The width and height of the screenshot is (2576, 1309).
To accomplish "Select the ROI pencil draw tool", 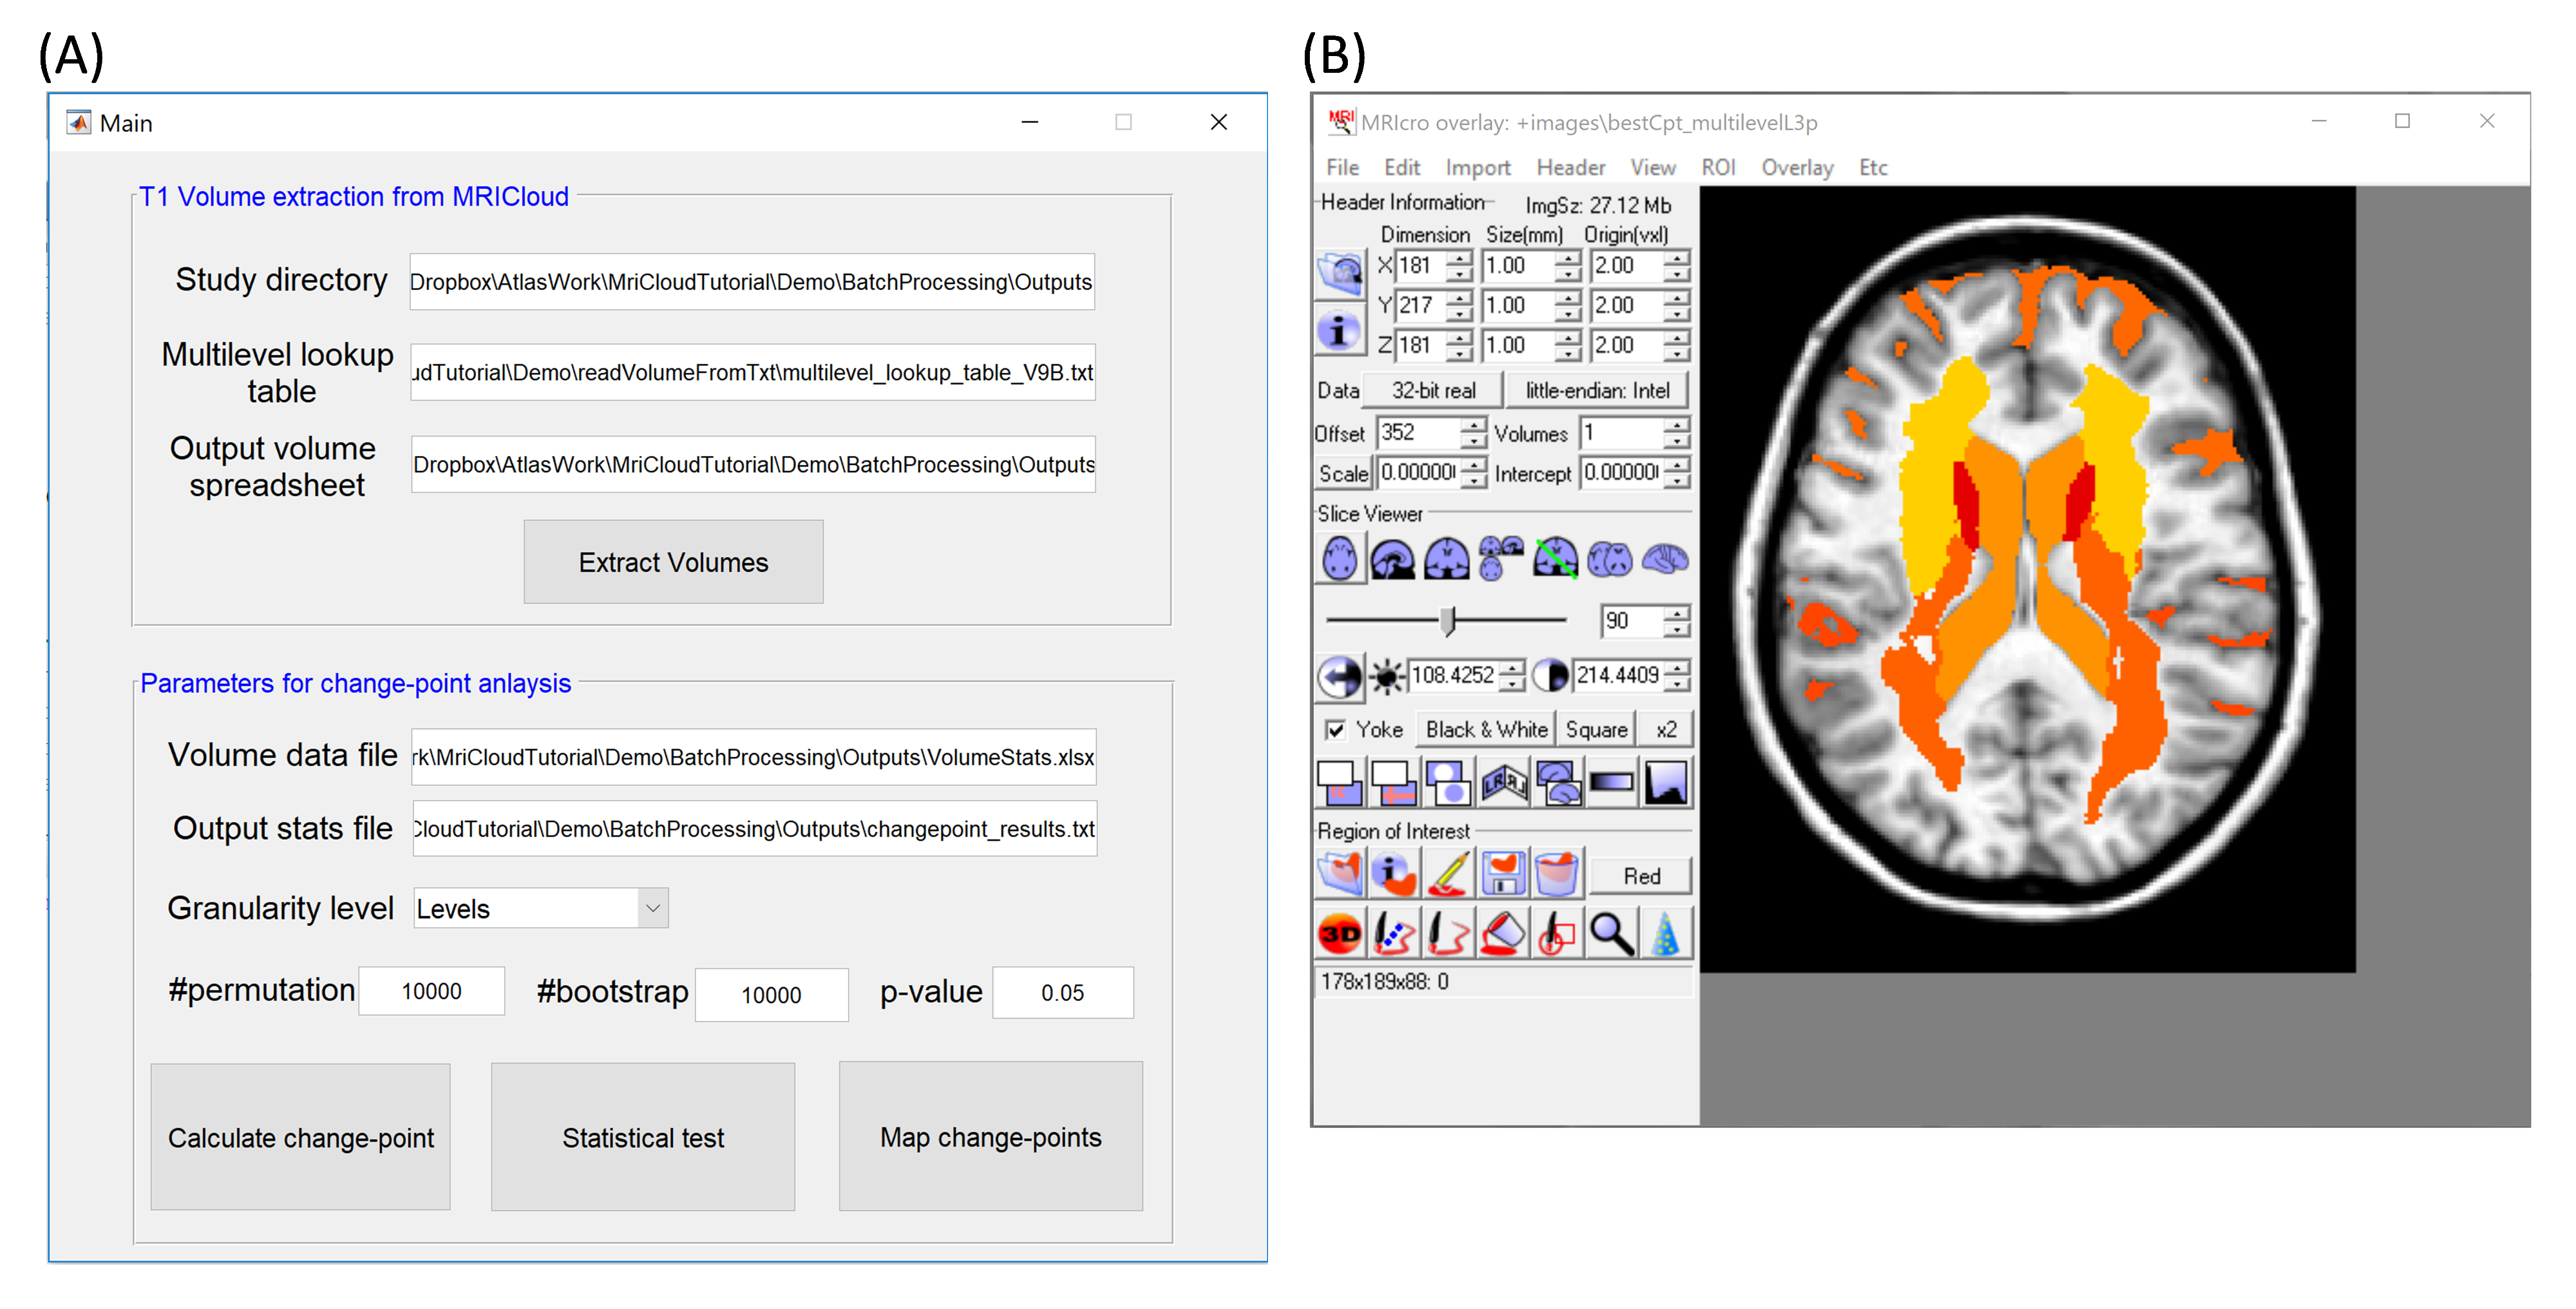I will (x=1448, y=875).
